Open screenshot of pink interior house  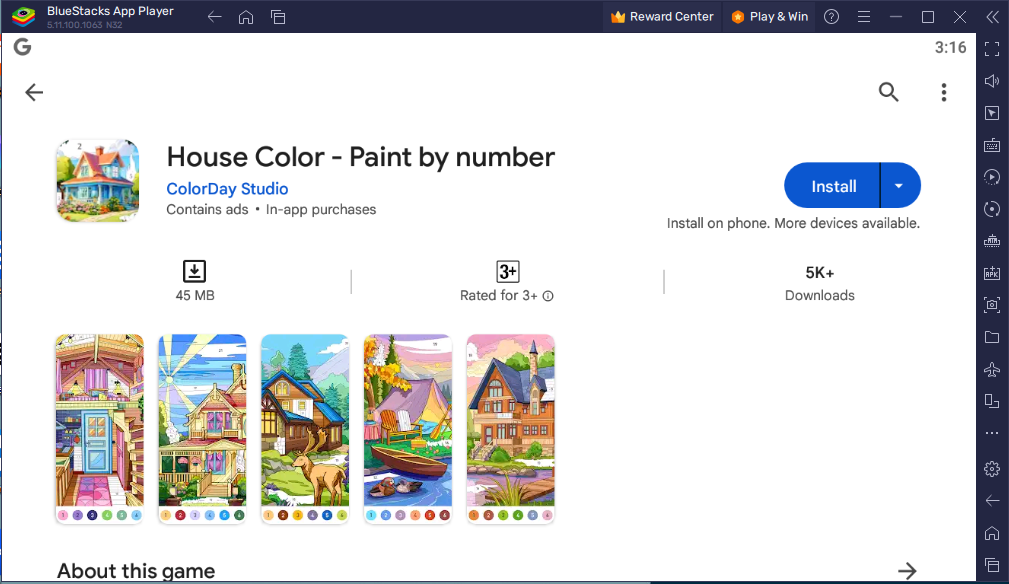point(99,428)
